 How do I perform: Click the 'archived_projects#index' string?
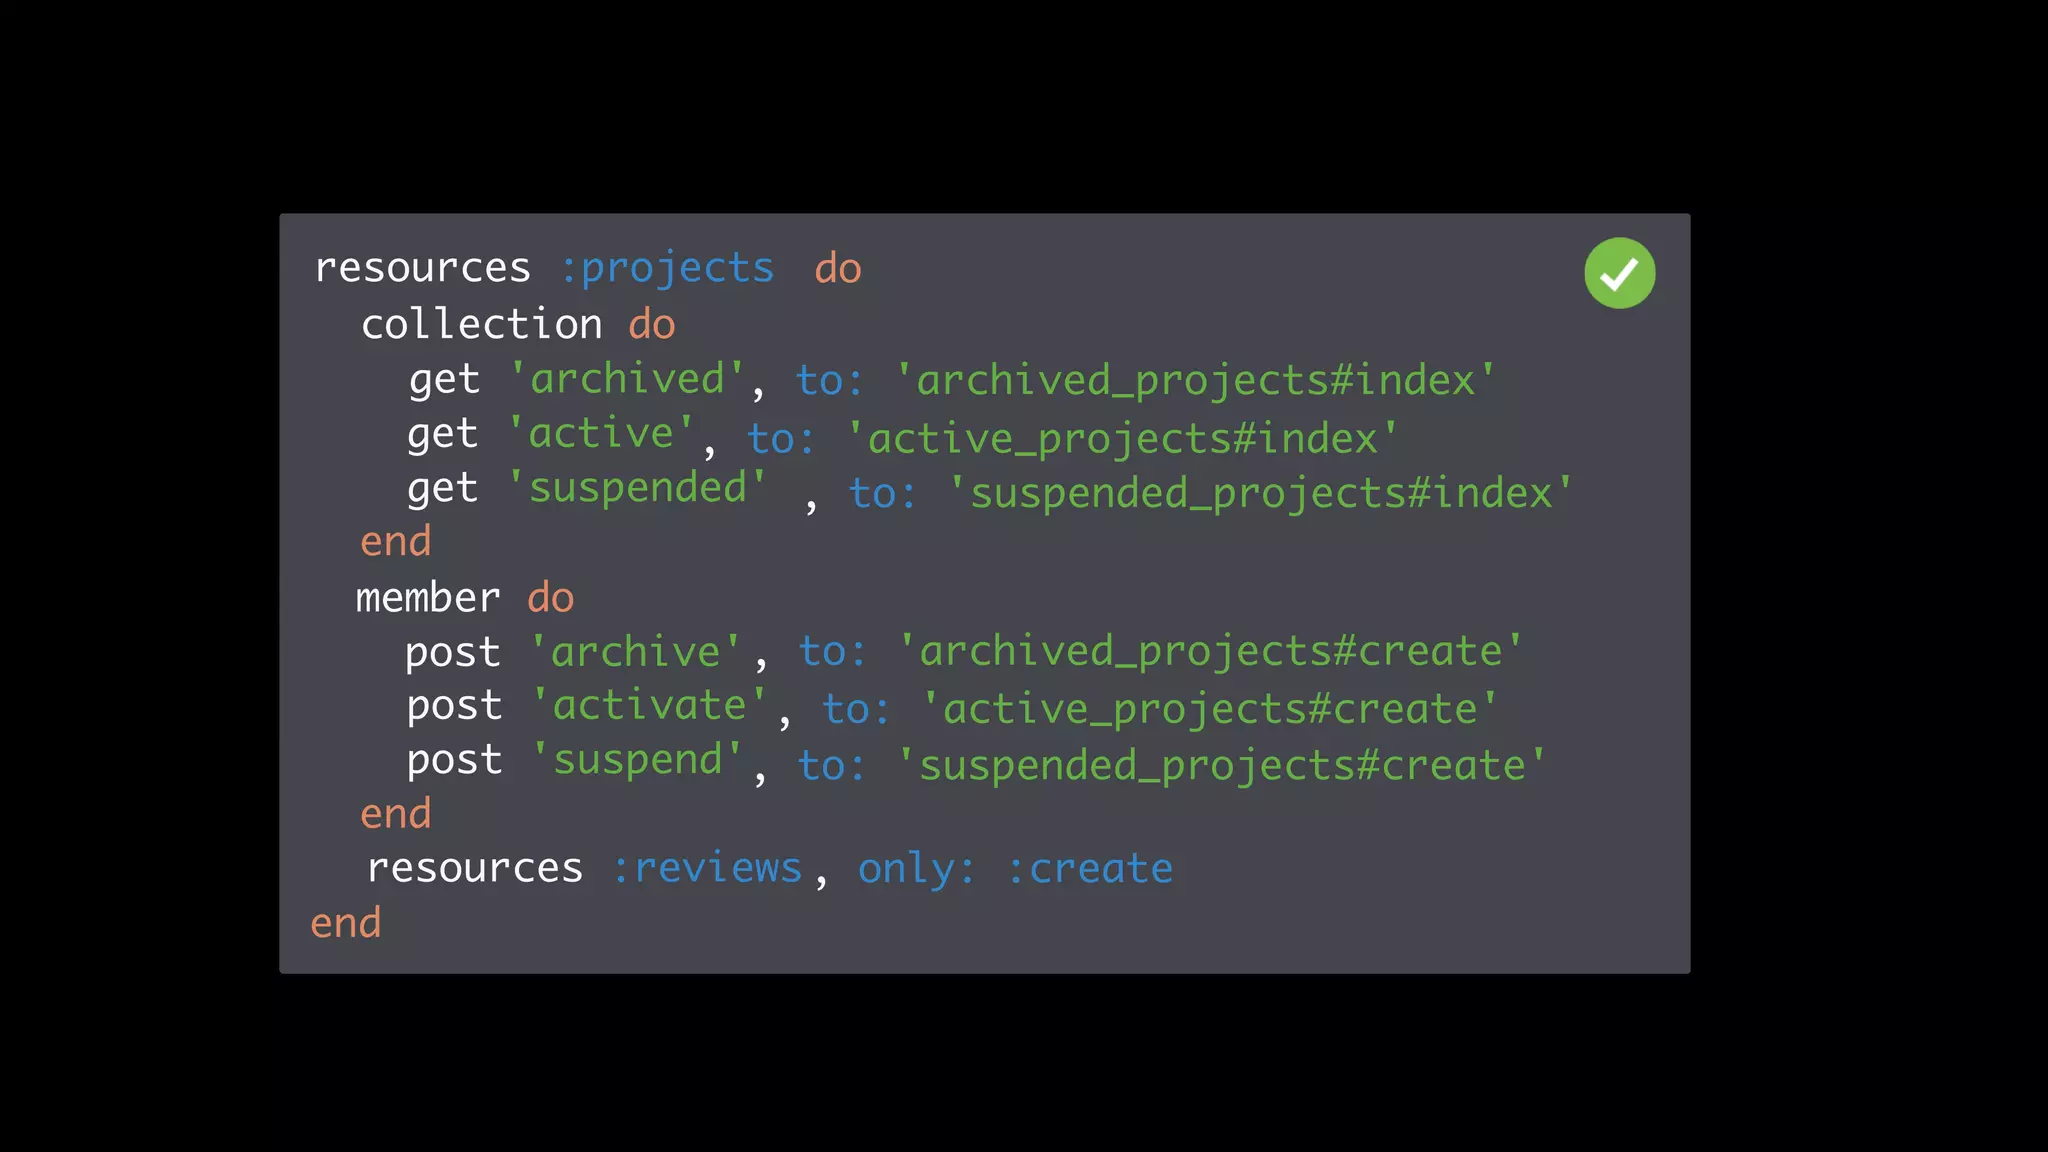click(x=1196, y=381)
